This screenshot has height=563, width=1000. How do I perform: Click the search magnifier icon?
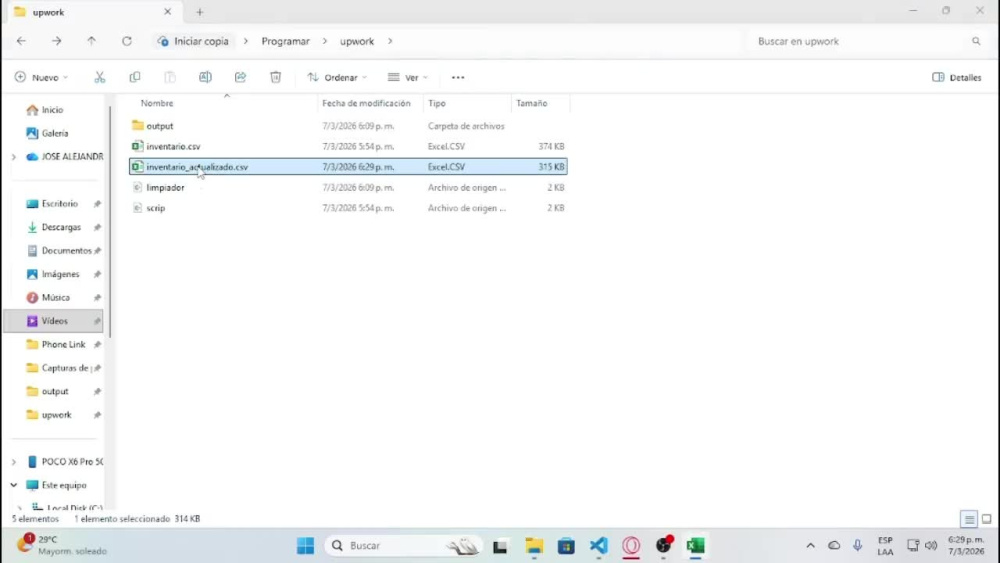(976, 41)
